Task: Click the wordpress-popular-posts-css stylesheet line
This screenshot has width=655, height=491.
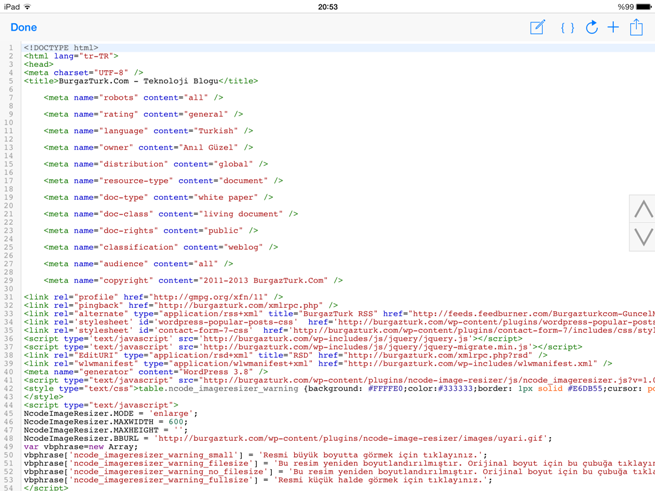Action: click(339, 322)
